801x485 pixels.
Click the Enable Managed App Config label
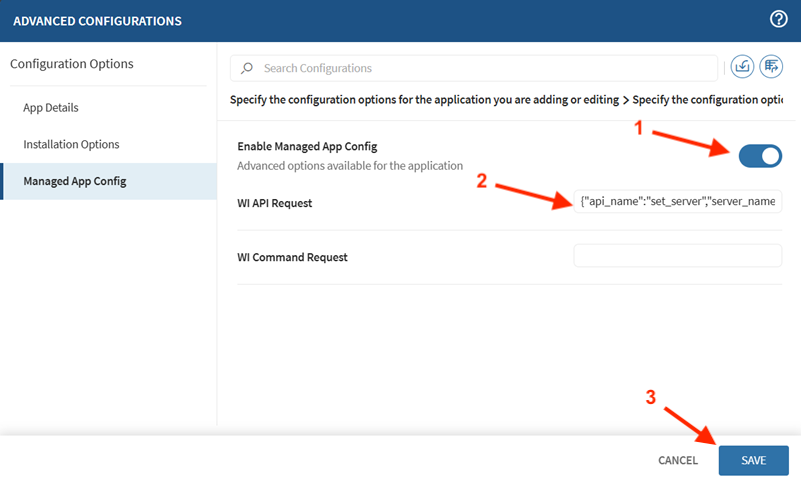coord(307,146)
